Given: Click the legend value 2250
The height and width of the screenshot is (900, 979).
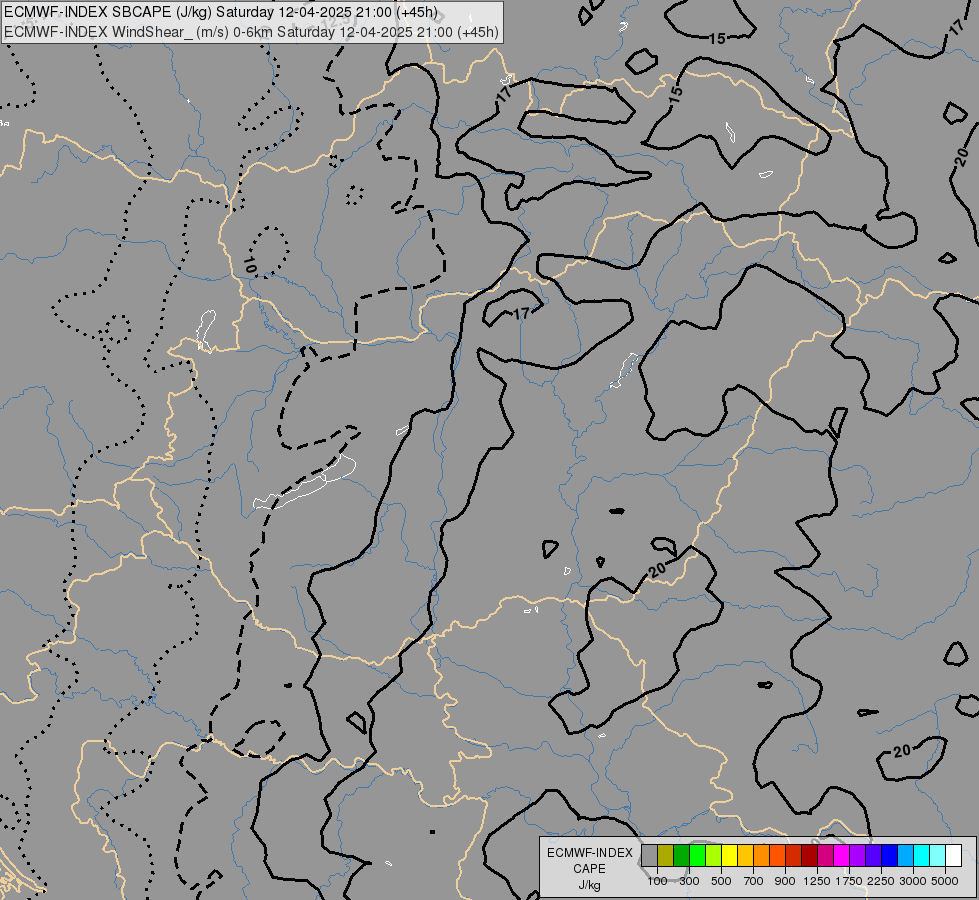Looking at the screenshot, I should point(881,881).
